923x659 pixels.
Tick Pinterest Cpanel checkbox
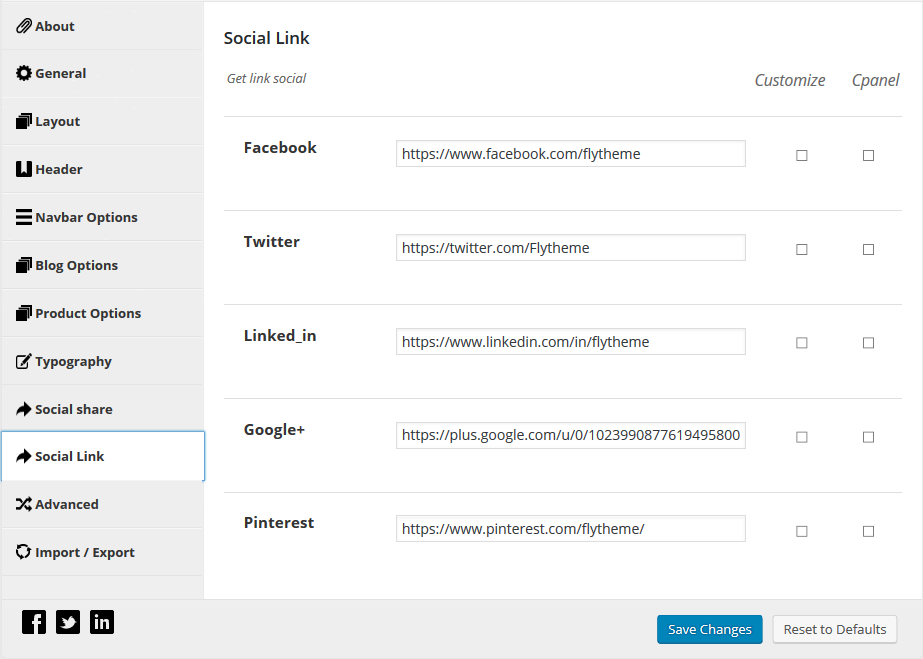(x=868, y=531)
